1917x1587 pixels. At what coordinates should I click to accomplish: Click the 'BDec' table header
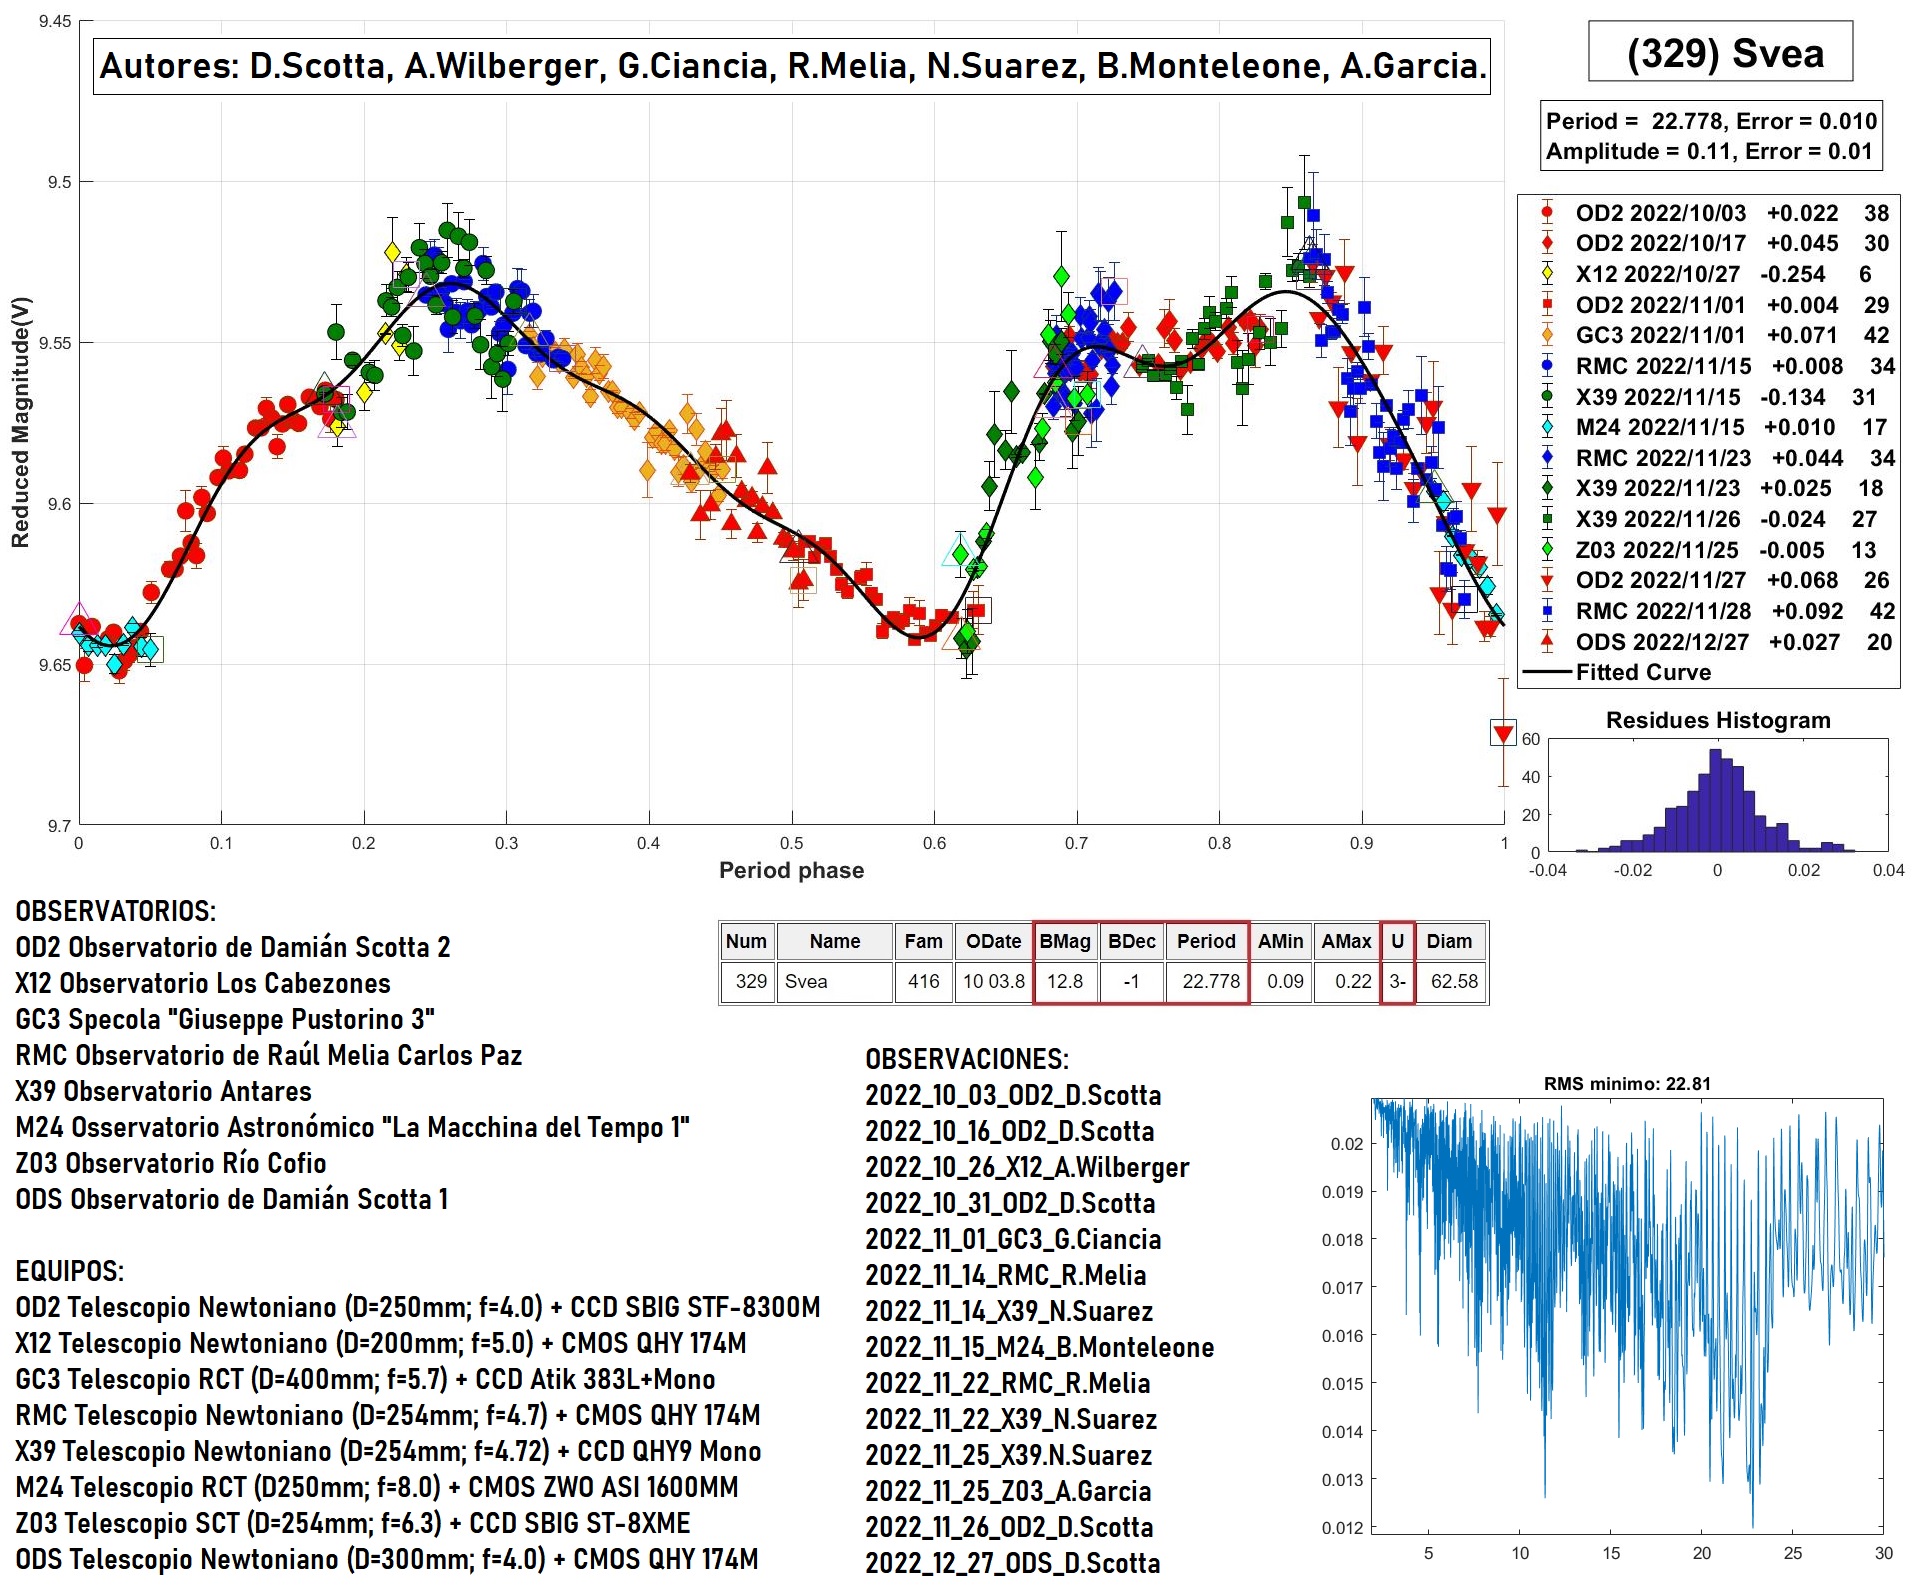tap(1131, 941)
